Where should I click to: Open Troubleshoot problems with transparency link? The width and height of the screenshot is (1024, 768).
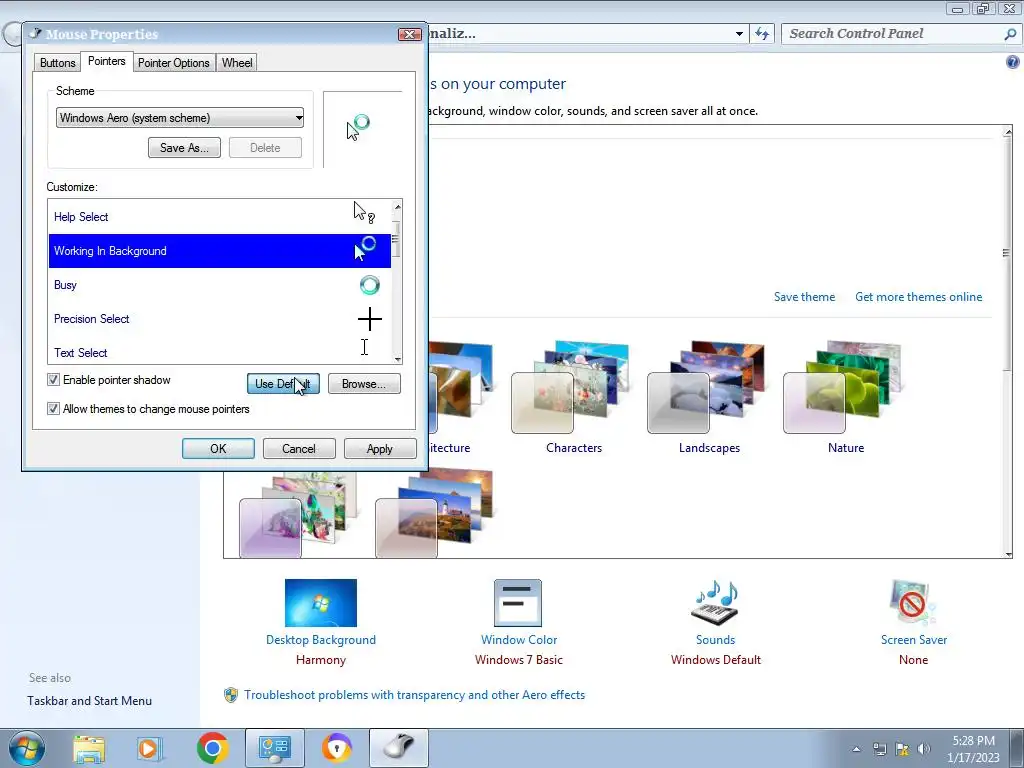[414, 695]
